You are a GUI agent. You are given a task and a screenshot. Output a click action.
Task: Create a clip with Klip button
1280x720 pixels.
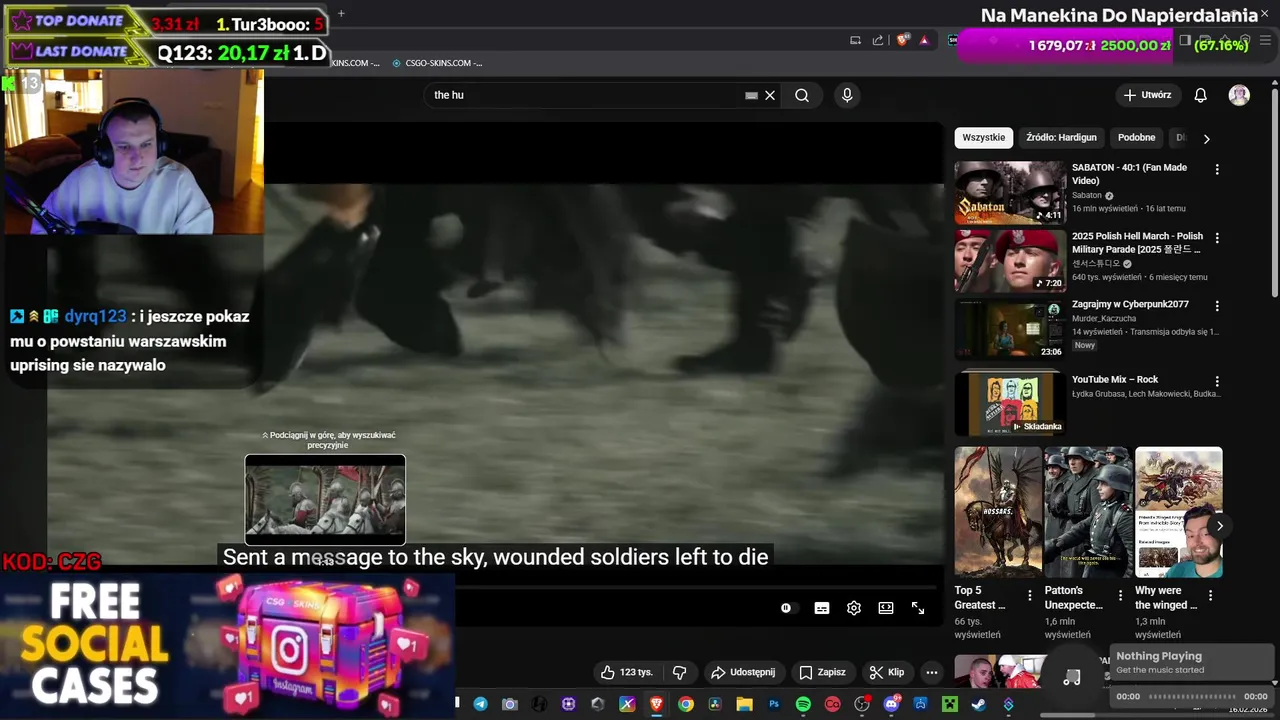click(887, 672)
